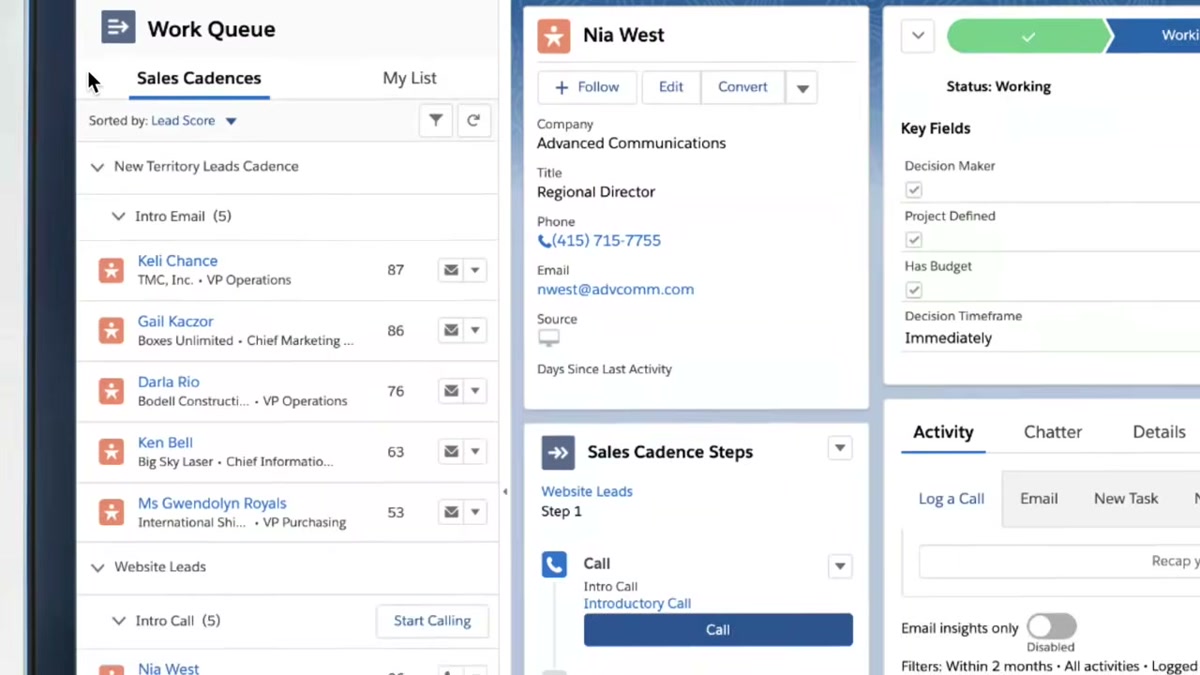Select the Email activity tab
Viewport: 1200px width, 675px height.
pos(1039,498)
